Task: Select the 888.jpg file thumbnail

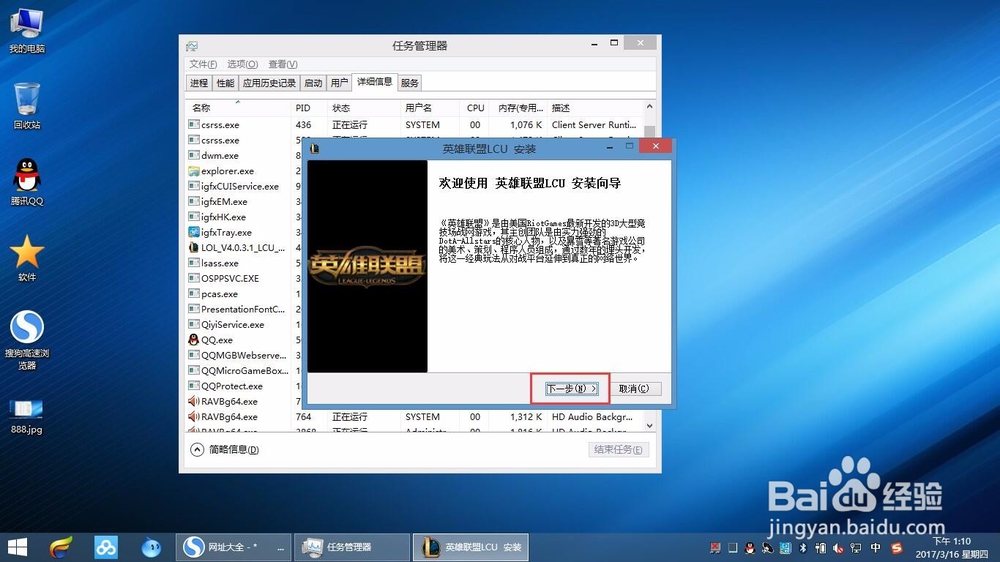Action: [27, 417]
